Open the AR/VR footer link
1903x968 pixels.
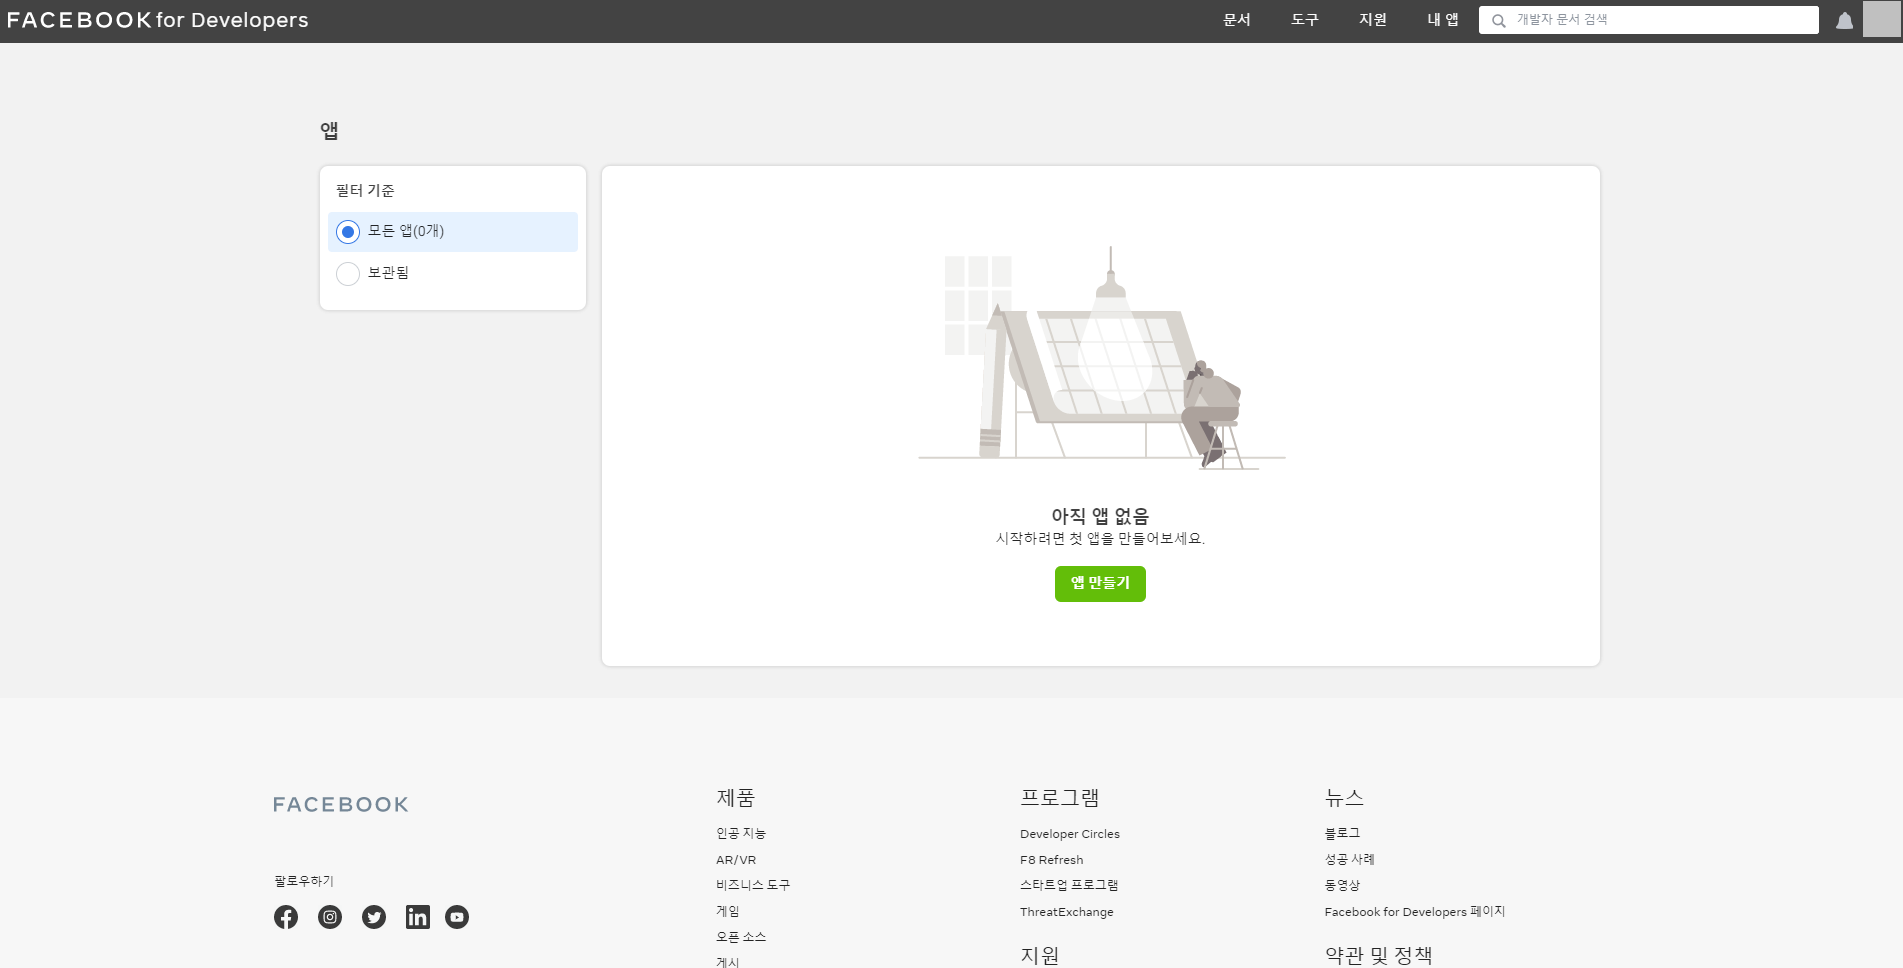pos(736,860)
